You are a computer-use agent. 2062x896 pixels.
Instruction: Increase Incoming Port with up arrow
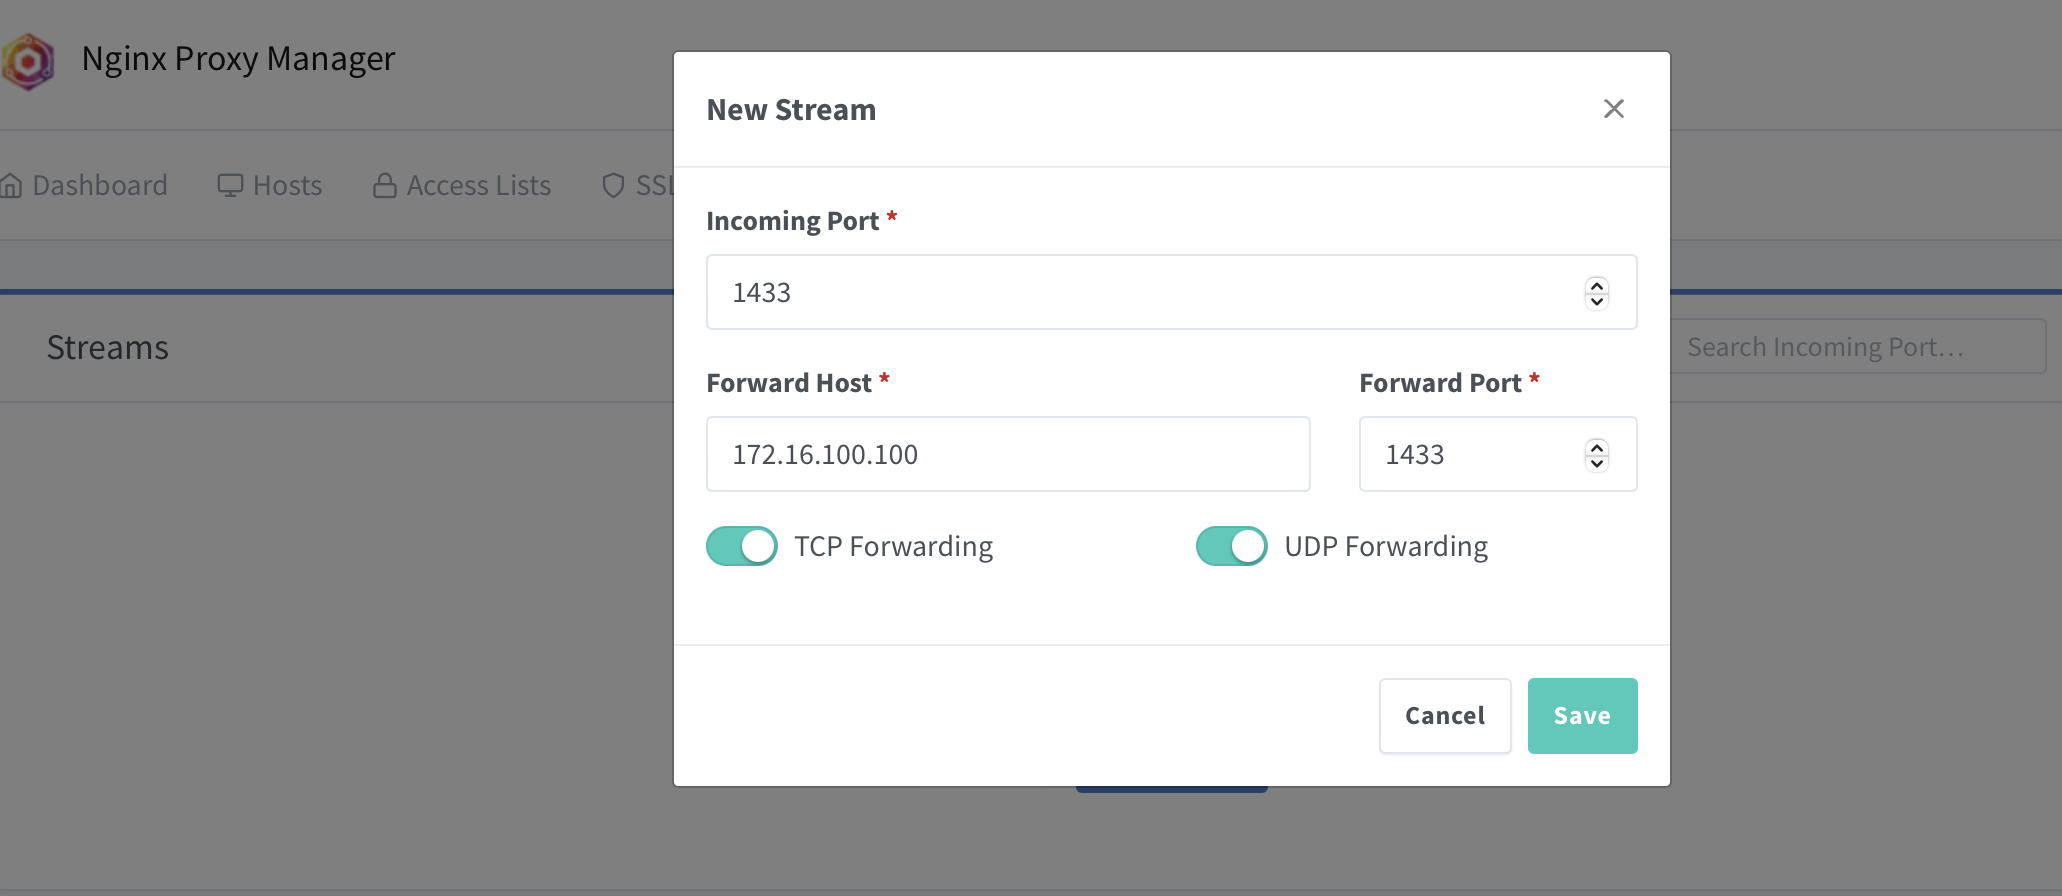[1597, 284]
